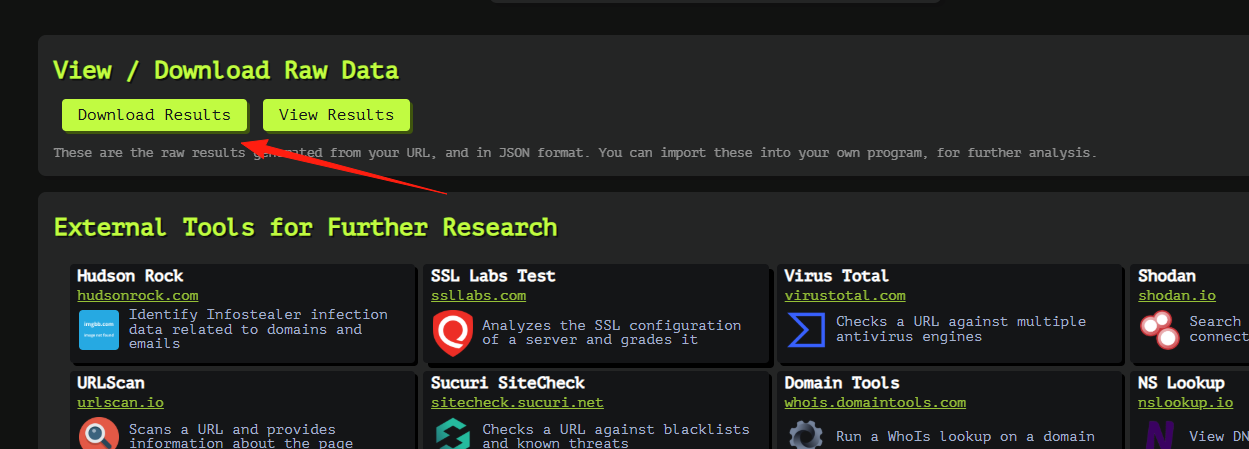Click the Hudson Rock logo icon
This screenshot has width=1249, height=449.
point(99,330)
